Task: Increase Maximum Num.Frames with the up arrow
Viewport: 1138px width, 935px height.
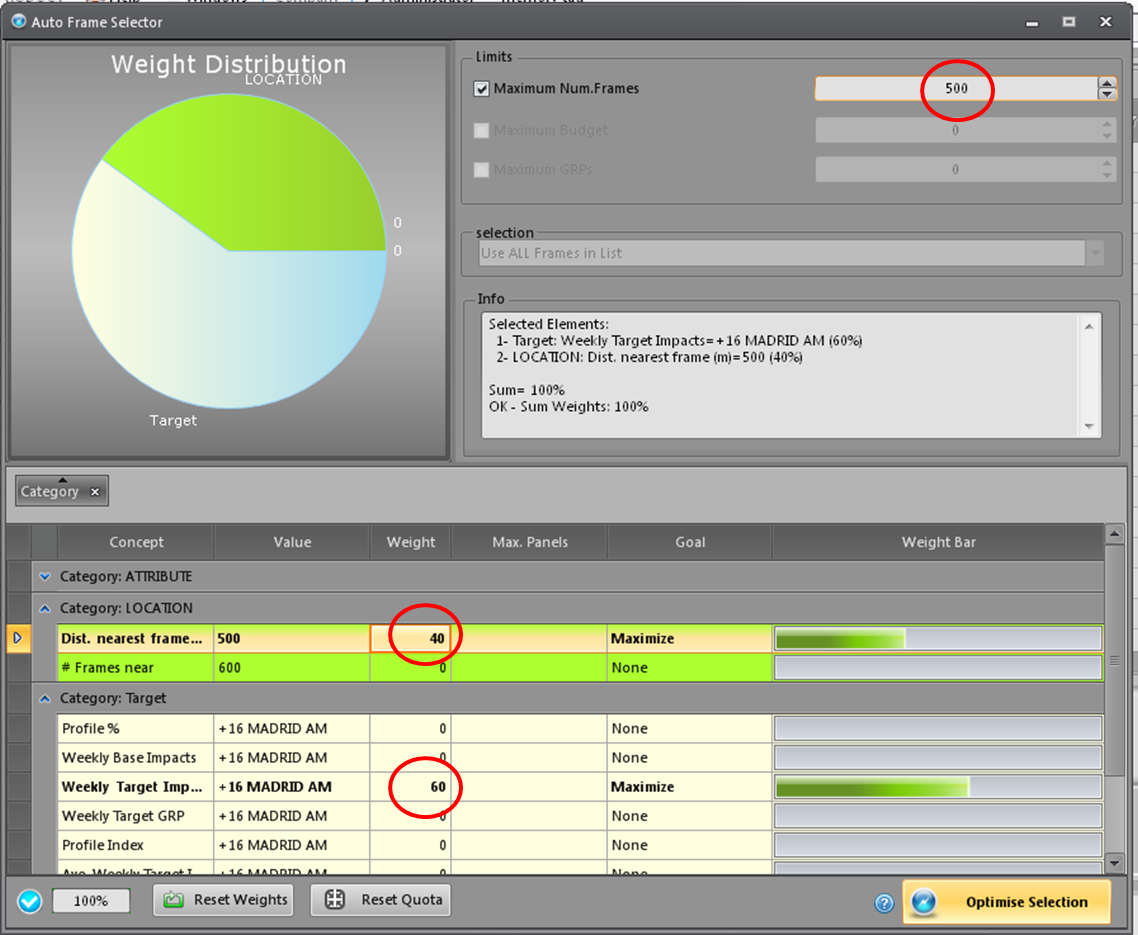Action: (1106, 83)
